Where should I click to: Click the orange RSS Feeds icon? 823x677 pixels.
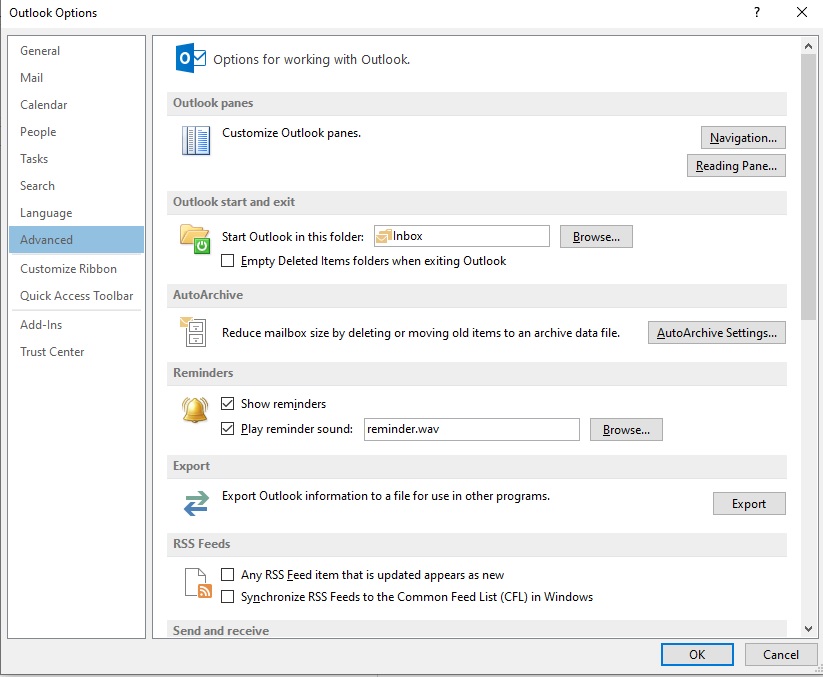point(194,583)
